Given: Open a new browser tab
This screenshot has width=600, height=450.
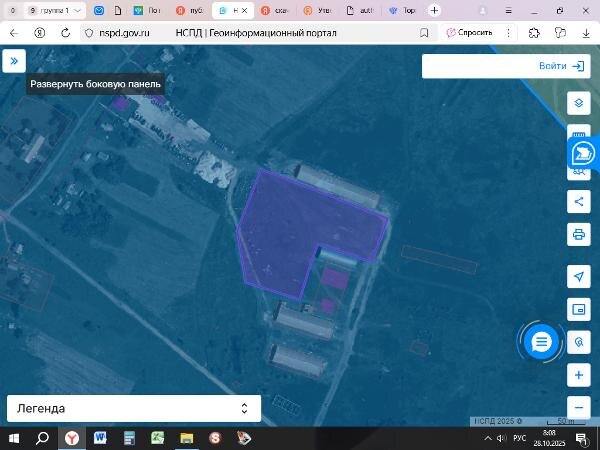Looking at the screenshot, I should (434, 11).
